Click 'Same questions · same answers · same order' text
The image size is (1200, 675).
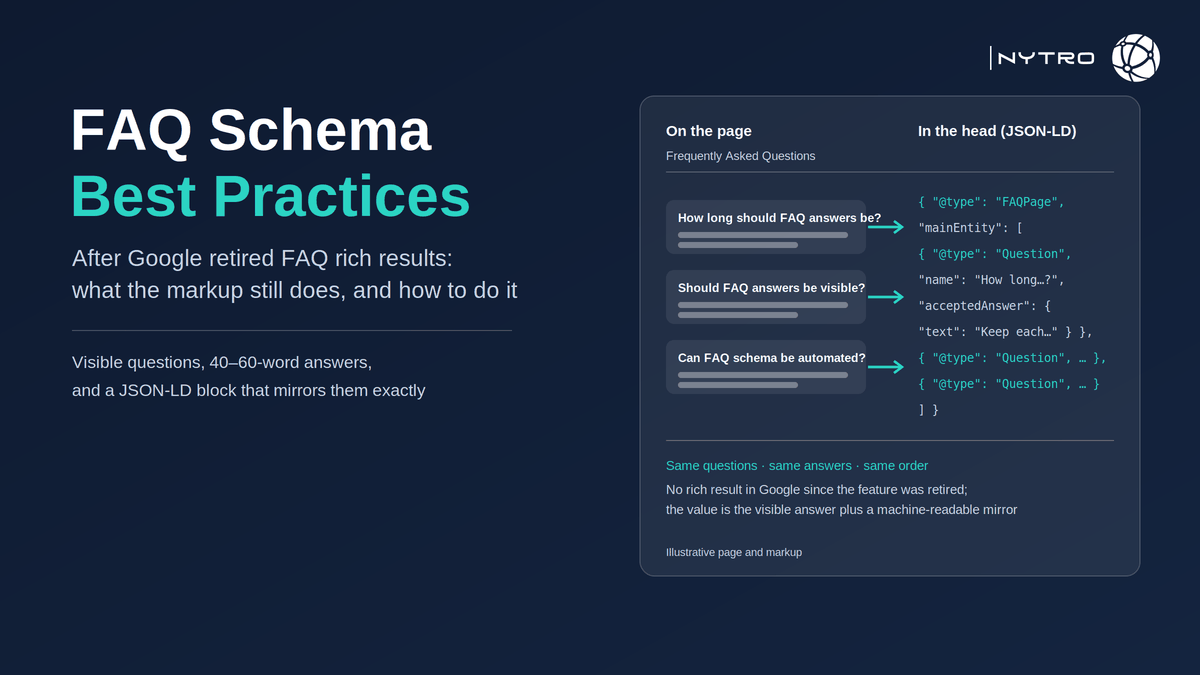tap(797, 466)
